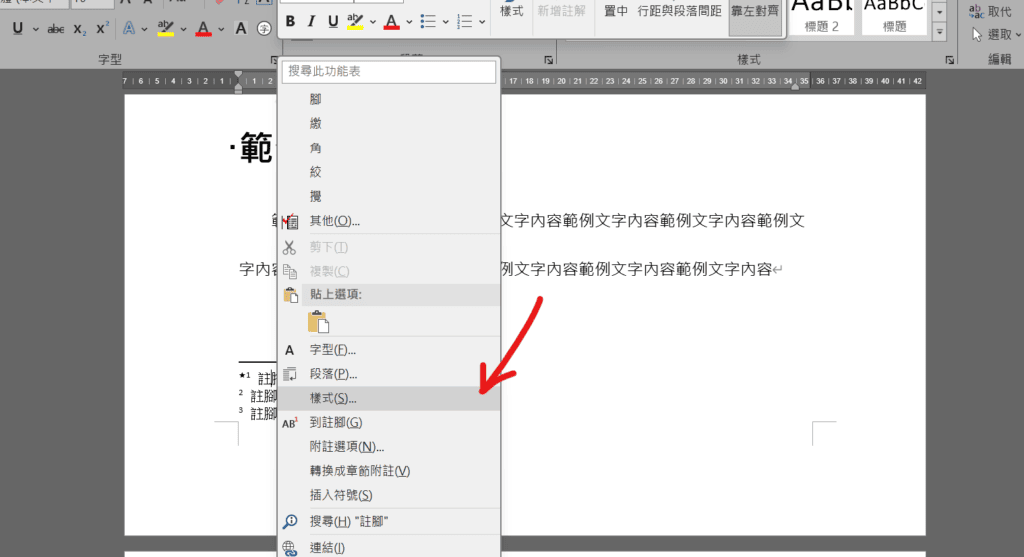1024x557 pixels.
Task: Show next row of styles gallery
Action: pos(939,12)
